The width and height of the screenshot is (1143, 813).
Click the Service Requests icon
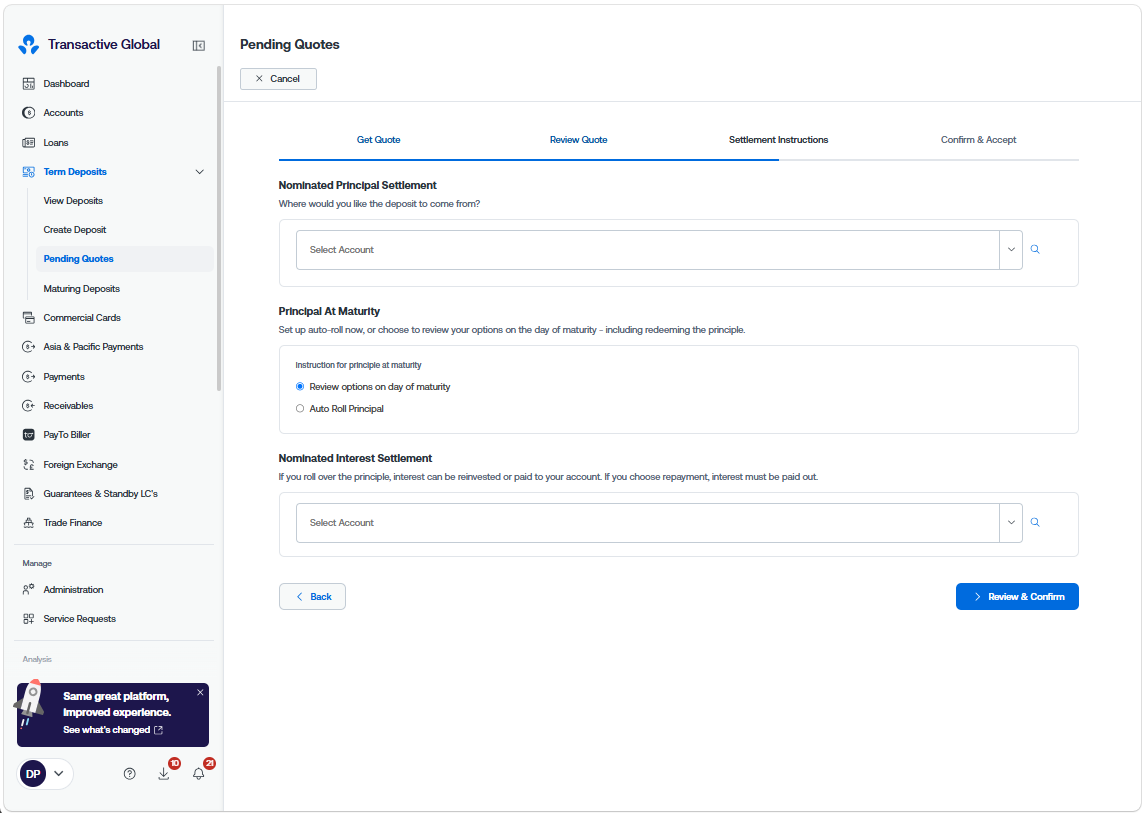click(28, 619)
